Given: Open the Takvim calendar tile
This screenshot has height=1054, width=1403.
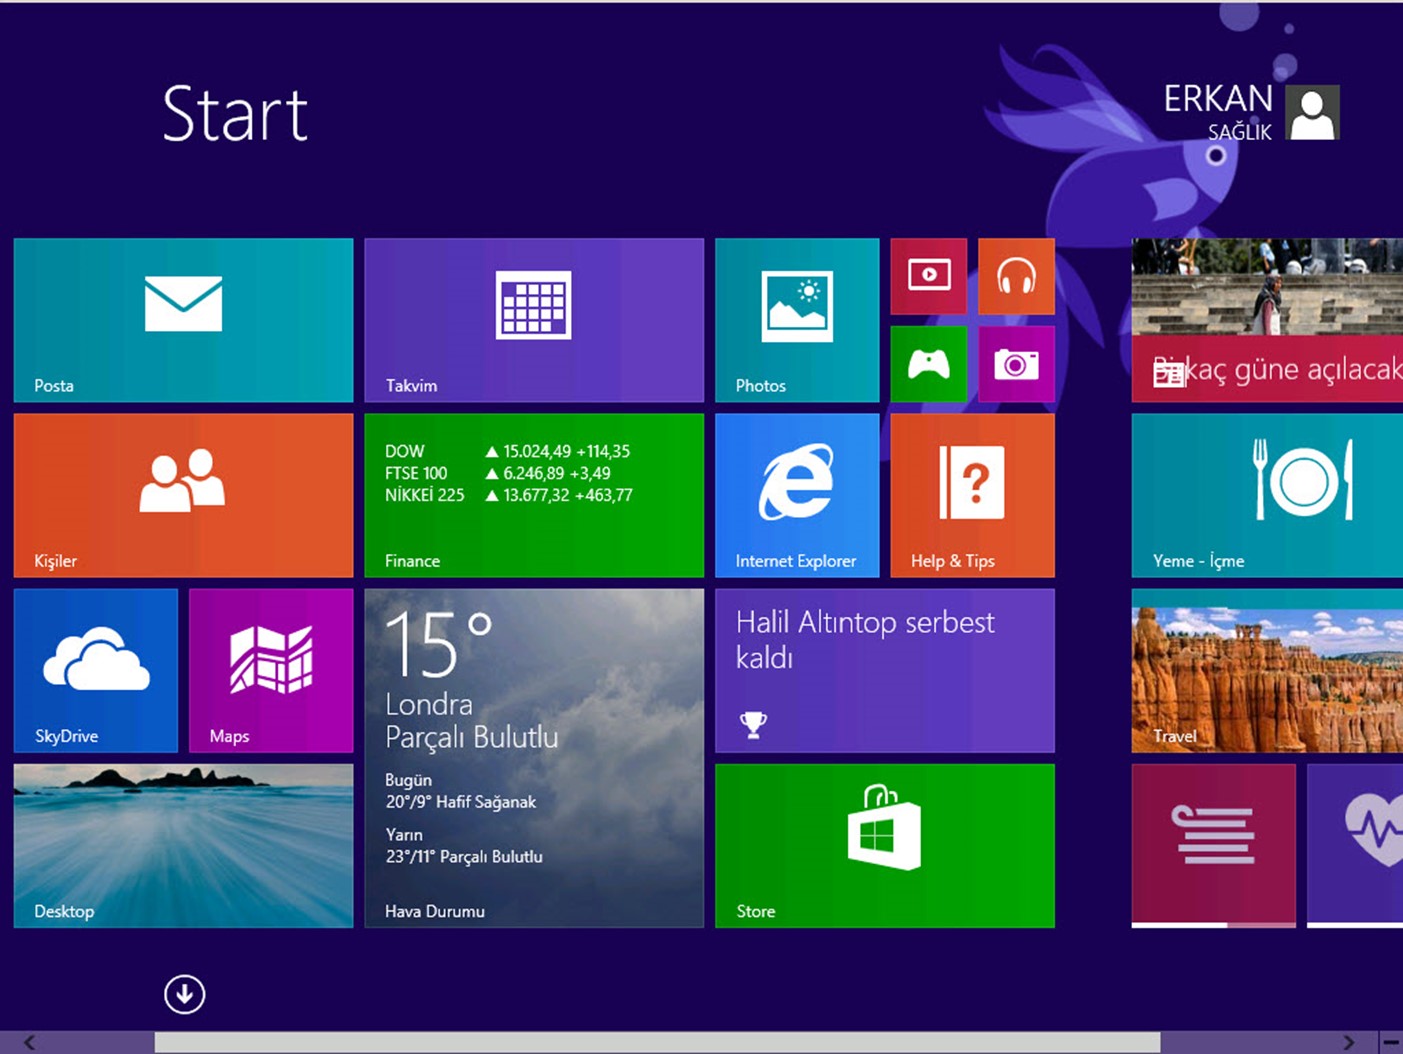Looking at the screenshot, I should (x=534, y=320).
